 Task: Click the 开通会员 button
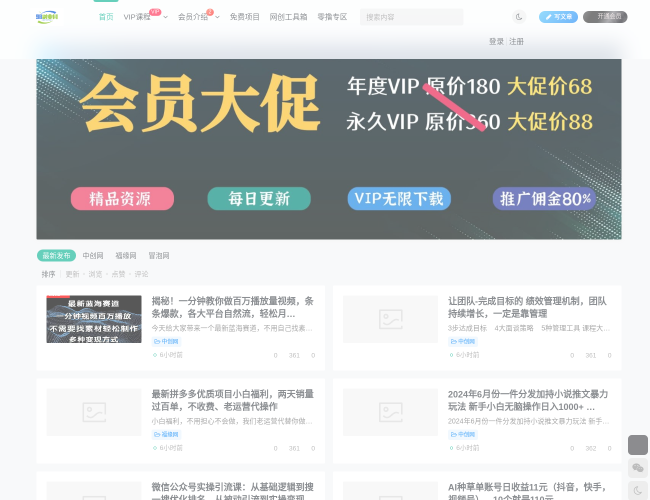click(605, 17)
